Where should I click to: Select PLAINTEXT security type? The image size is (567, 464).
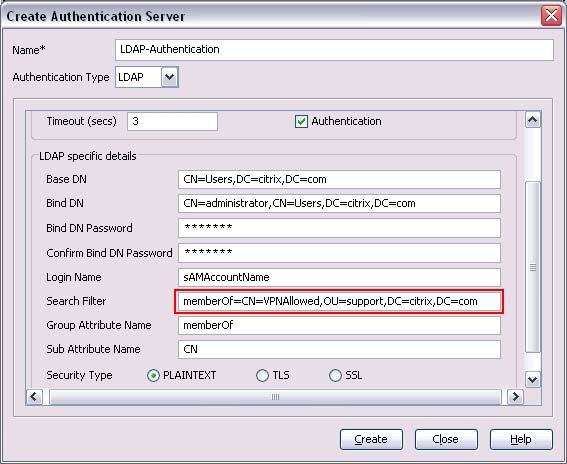[153, 375]
